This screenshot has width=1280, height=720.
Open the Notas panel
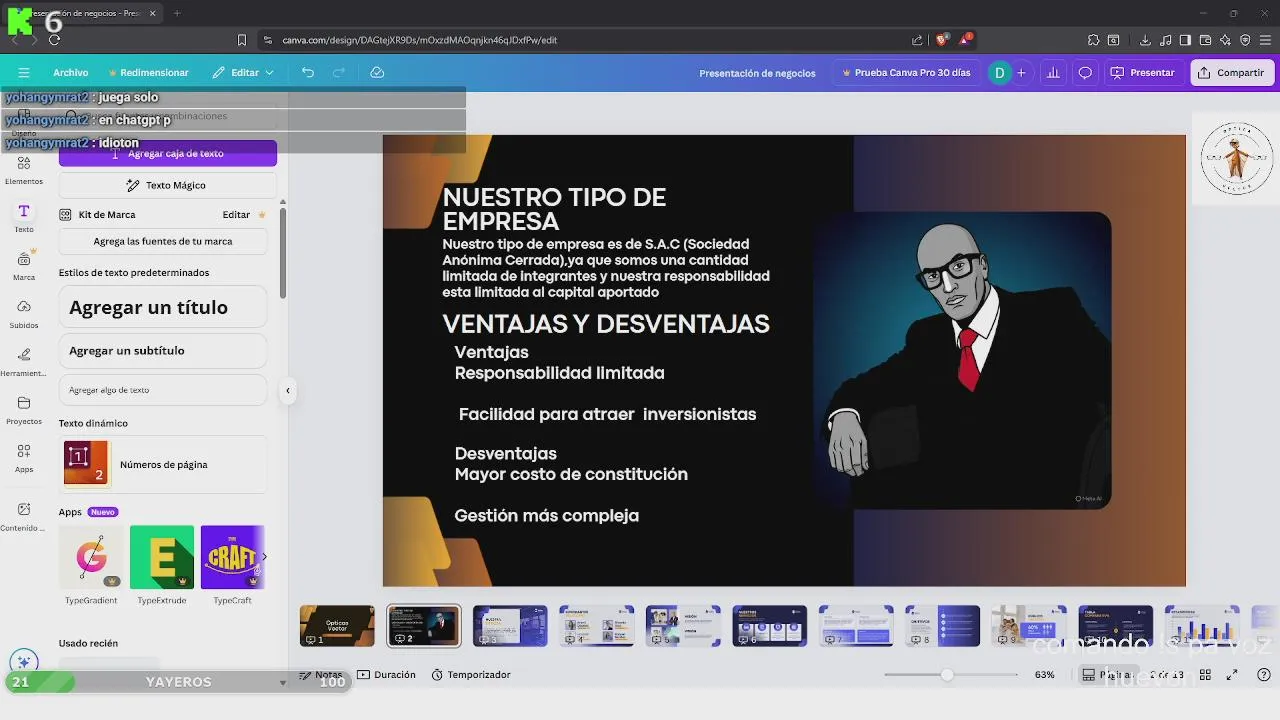coord(321,675)
